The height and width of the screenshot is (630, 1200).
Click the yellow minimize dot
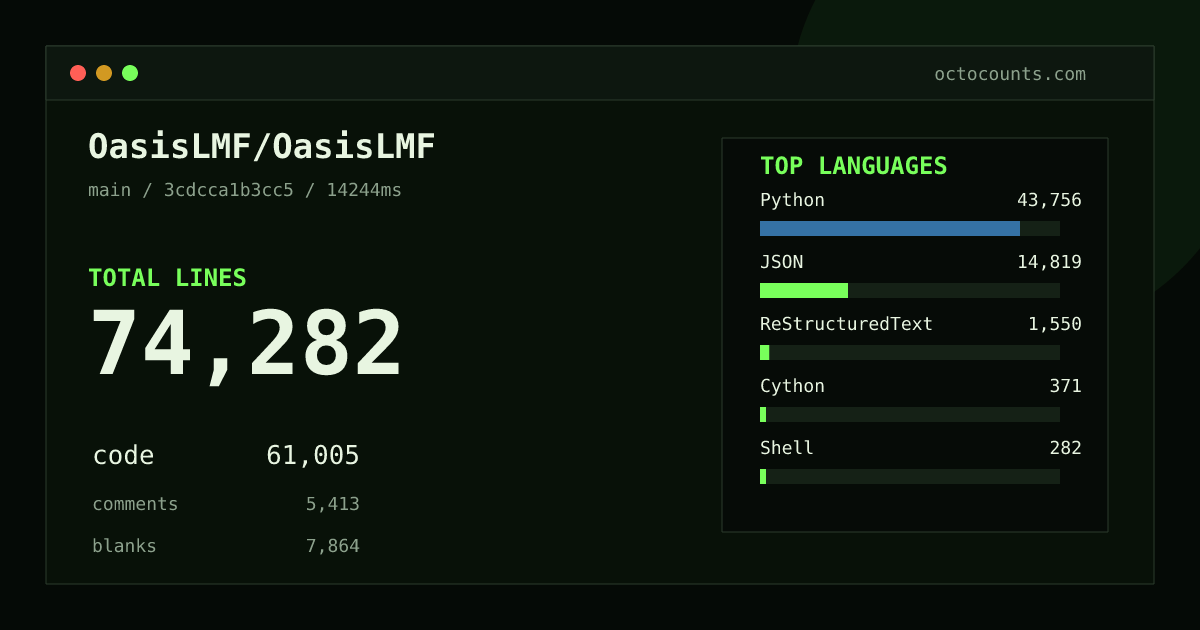pyautogui.click(x=104, y=73)
